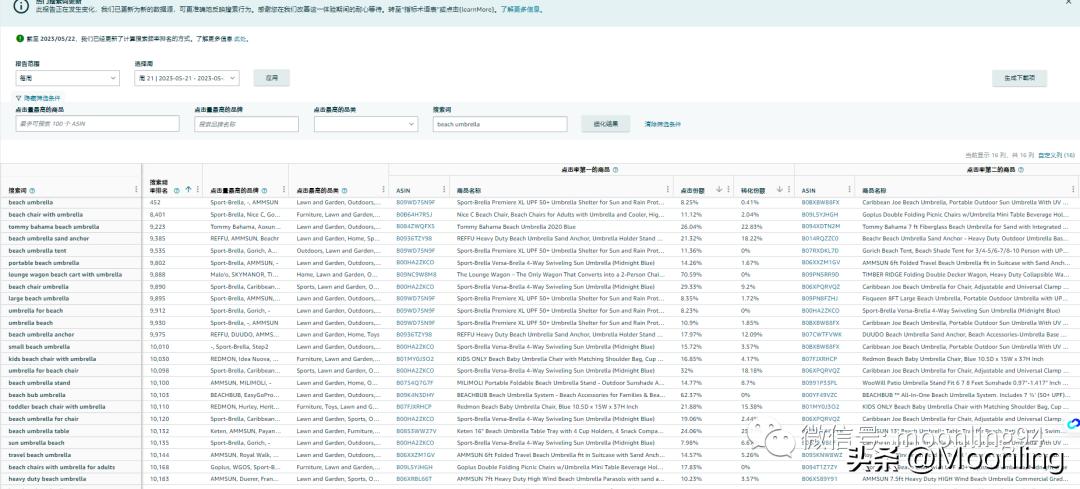Open column menu for 点击量最高的品牌
1080x489 pixels.
tap(282, 190)
